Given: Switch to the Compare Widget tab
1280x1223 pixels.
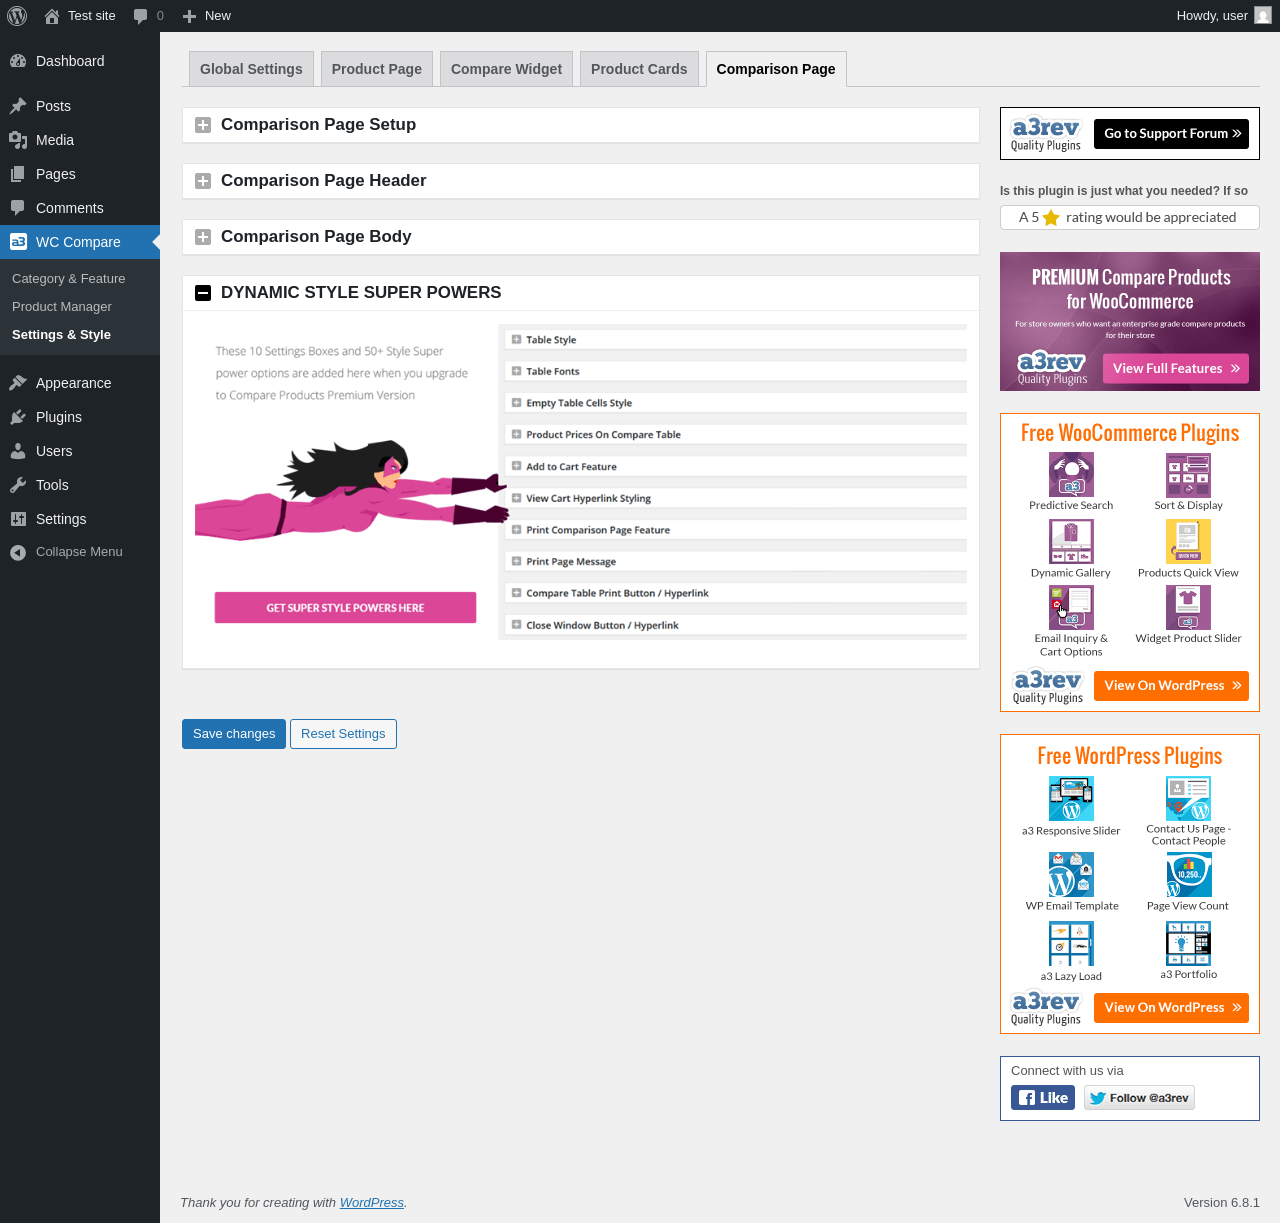Looking at the screenshot, I should tap(506, 69).
